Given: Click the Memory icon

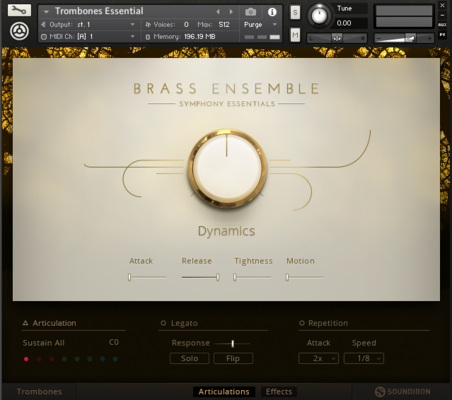Looking at the screenshot, I should pos(148,37).
